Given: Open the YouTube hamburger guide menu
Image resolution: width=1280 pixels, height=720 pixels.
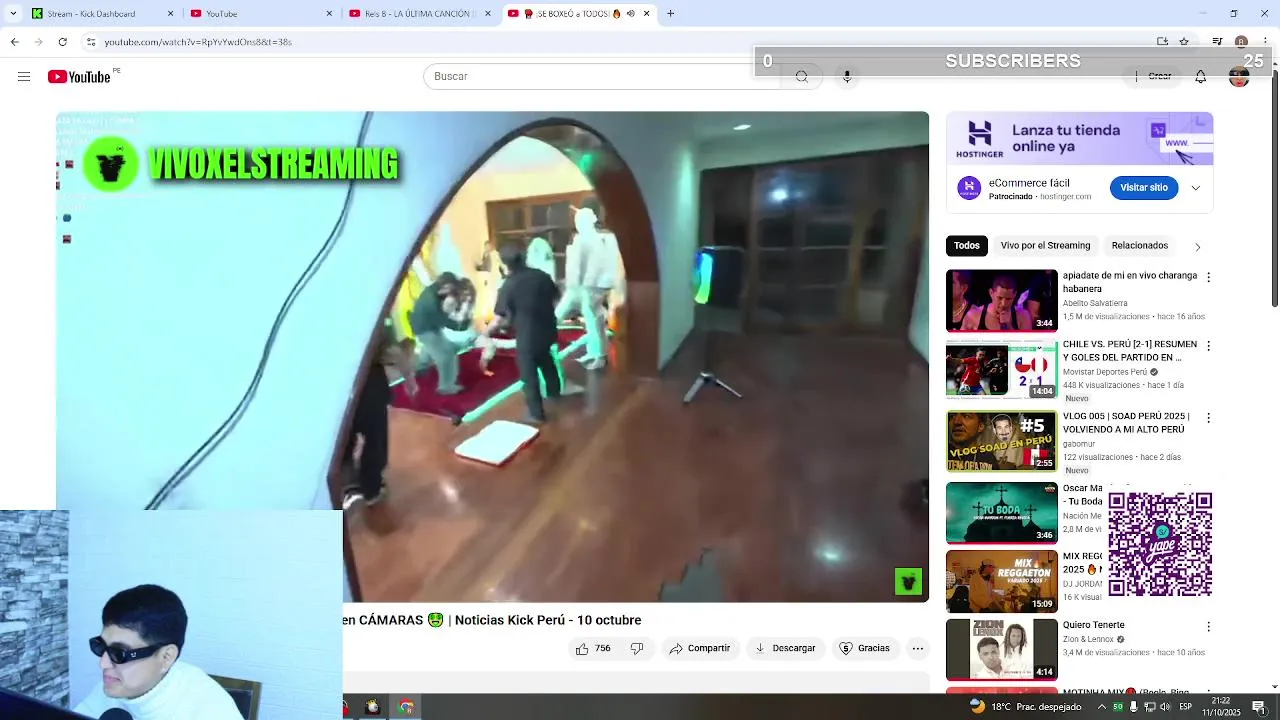Looking at the screenshot, I should tap(24, 77).
